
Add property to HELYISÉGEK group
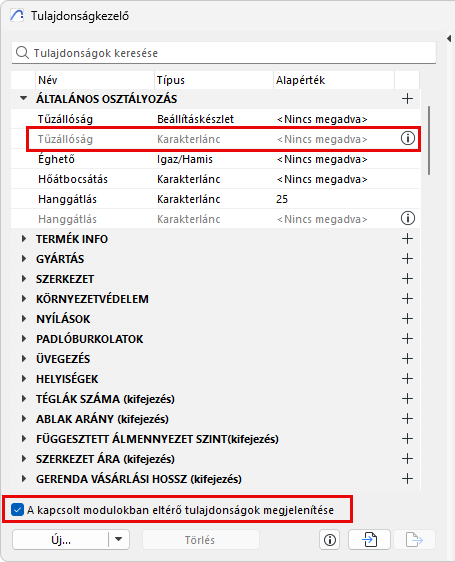(x=407, y=378)
